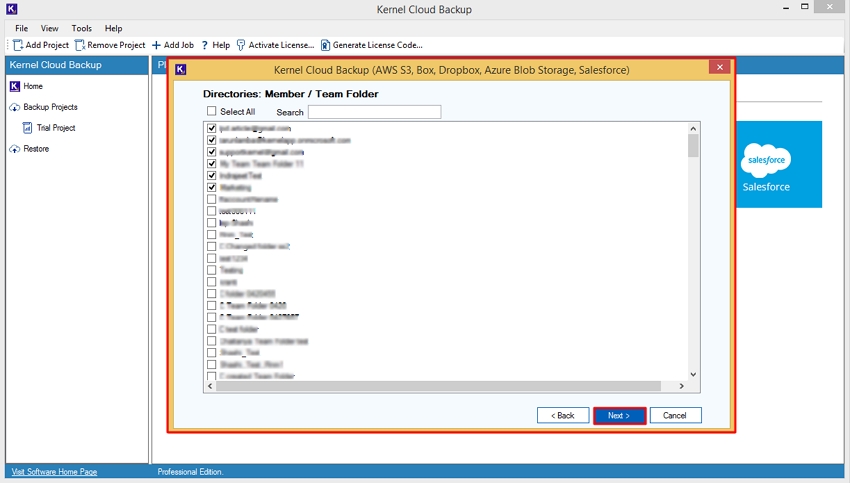The width and height of the screenshot is (850, 483).
Task: Open the Tools menu
Action: coord(81,29)
